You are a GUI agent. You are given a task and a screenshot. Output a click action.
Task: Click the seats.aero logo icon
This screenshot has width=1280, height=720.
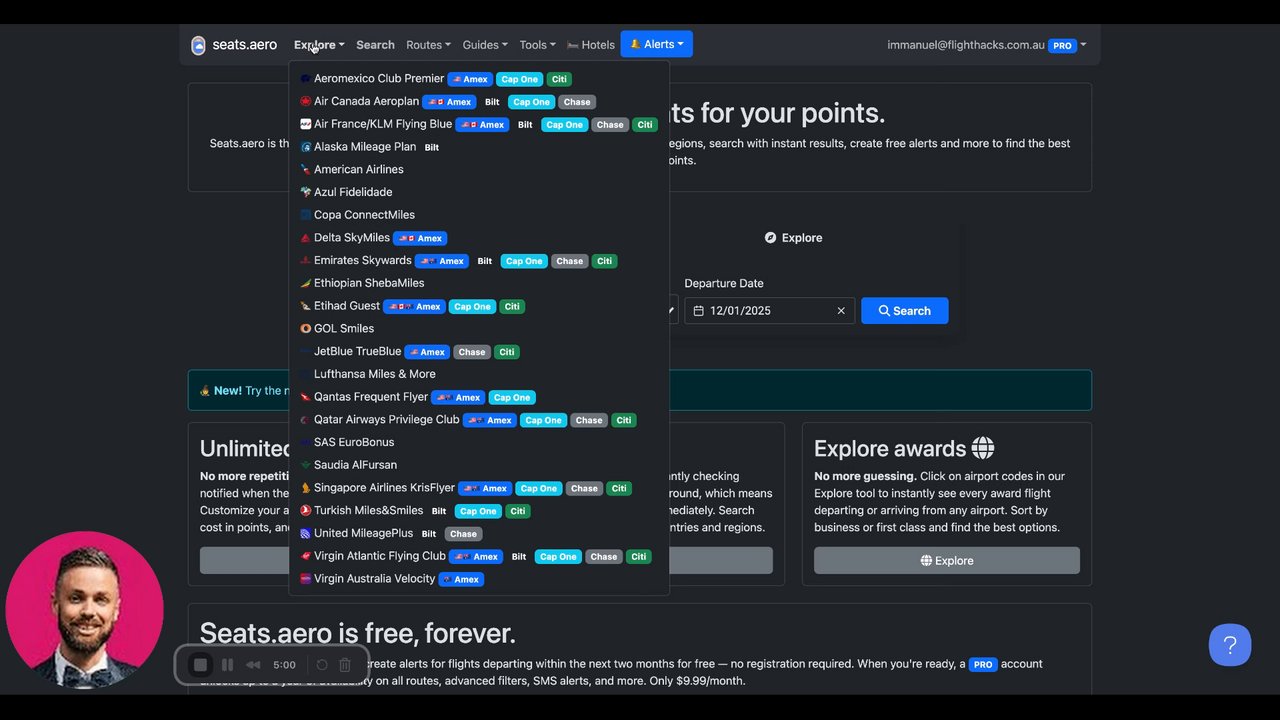pos(198,45)
